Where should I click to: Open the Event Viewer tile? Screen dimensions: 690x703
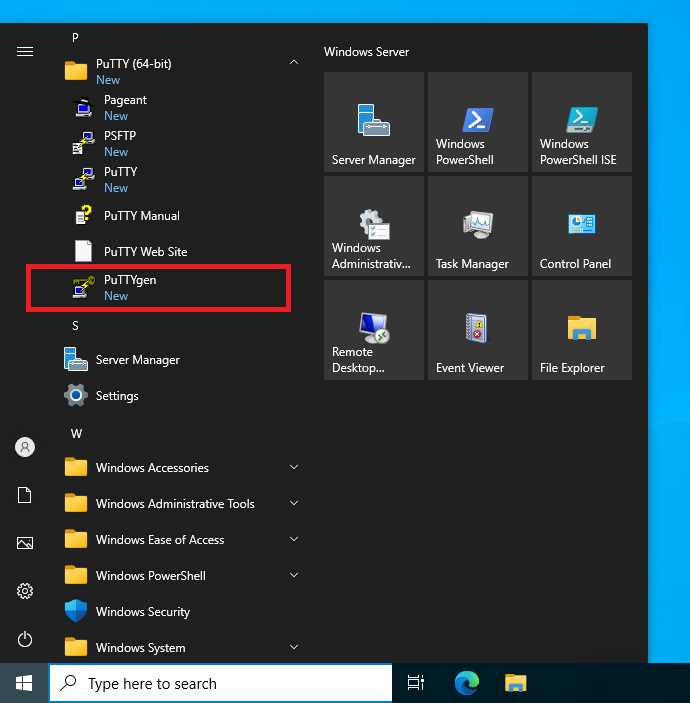point(478,330)
